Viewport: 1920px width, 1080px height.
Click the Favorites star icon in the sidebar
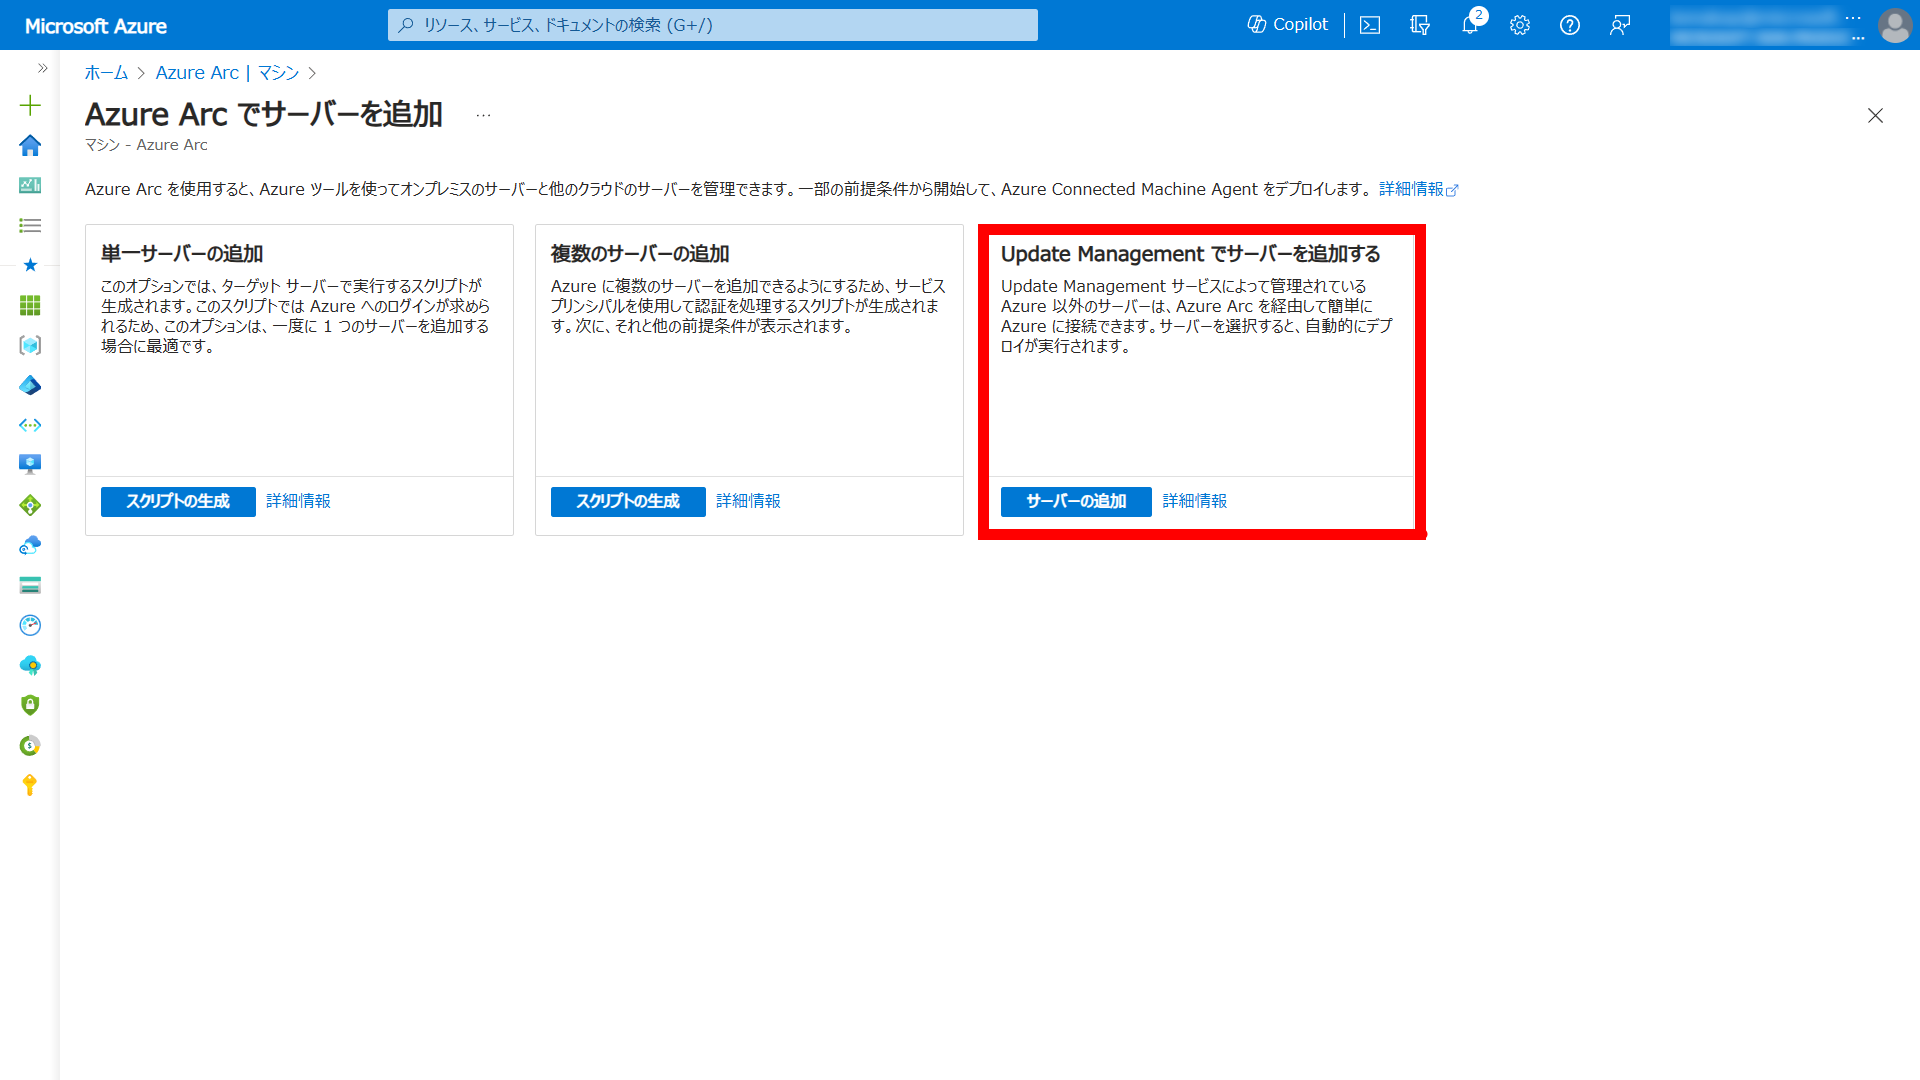pyautogui.click(x=30, y=265)
